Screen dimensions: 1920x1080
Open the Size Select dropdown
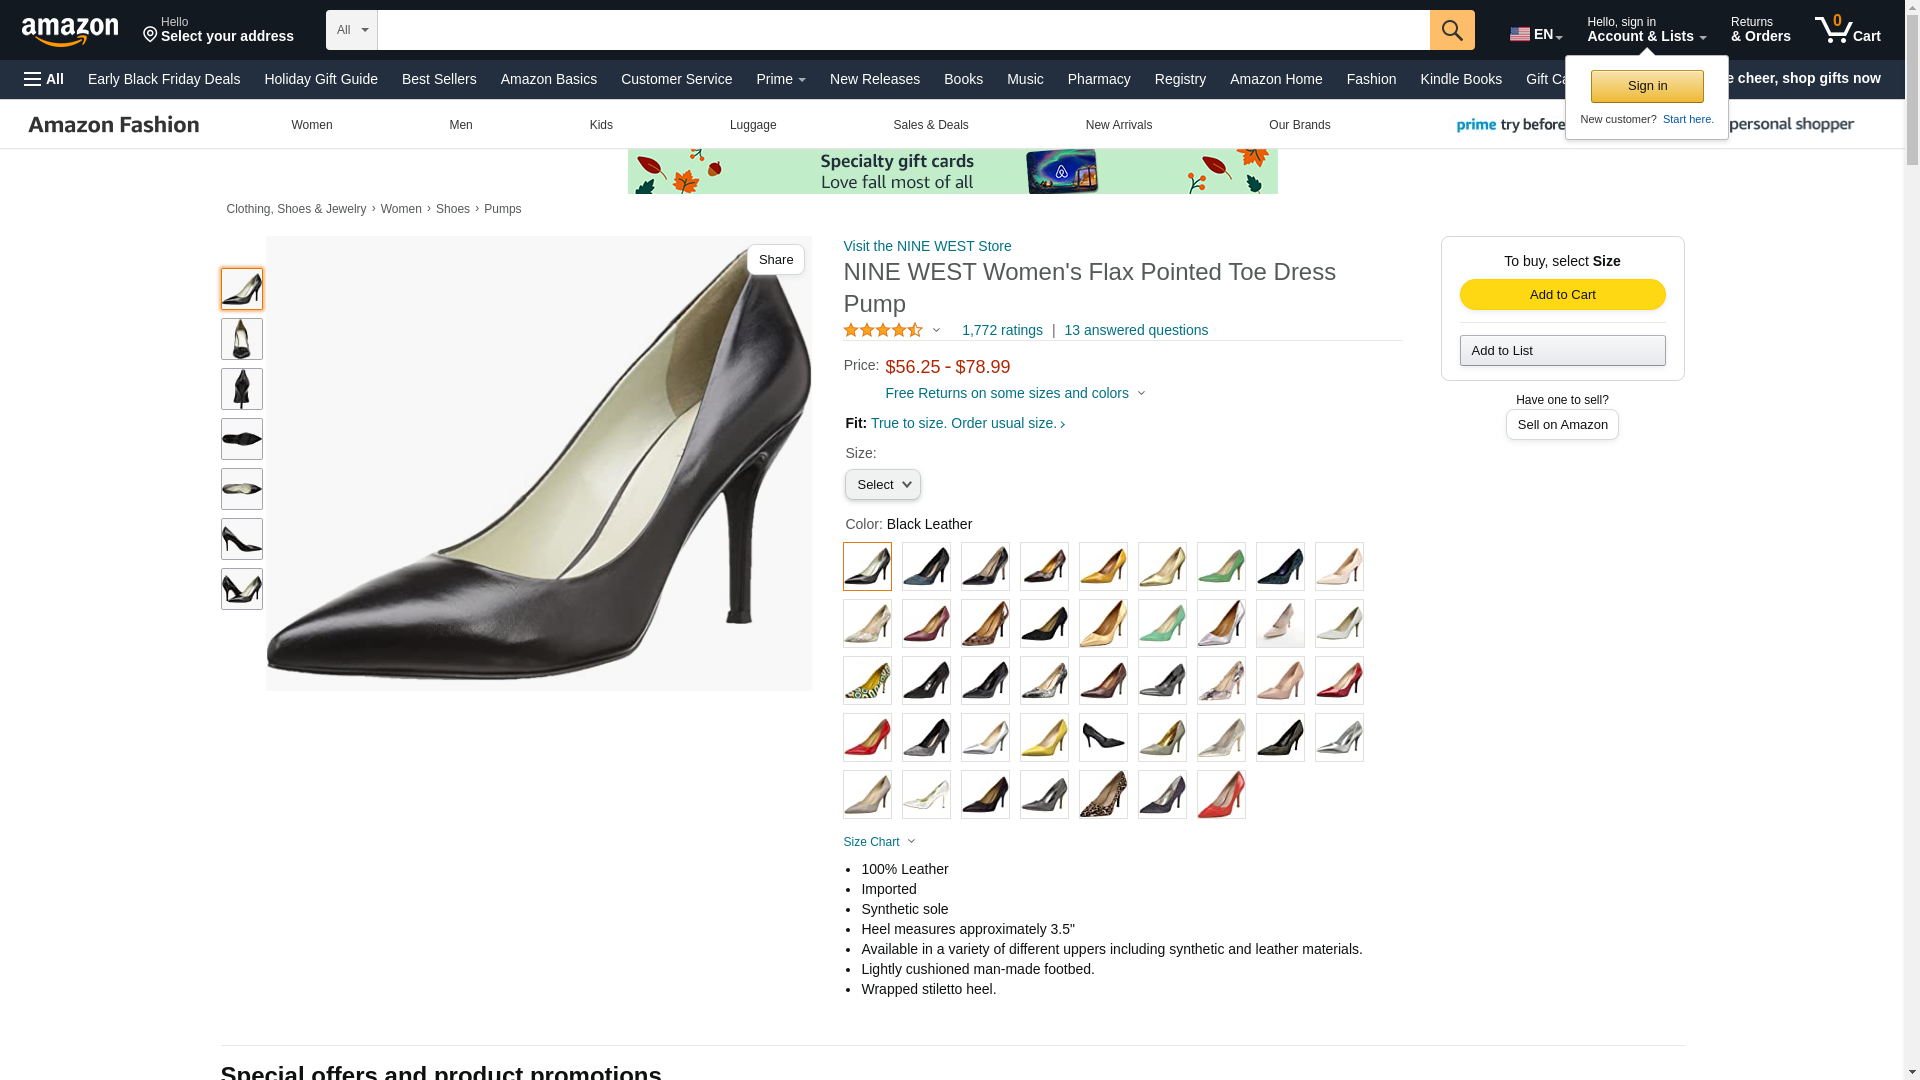click(x=882, y=485)
